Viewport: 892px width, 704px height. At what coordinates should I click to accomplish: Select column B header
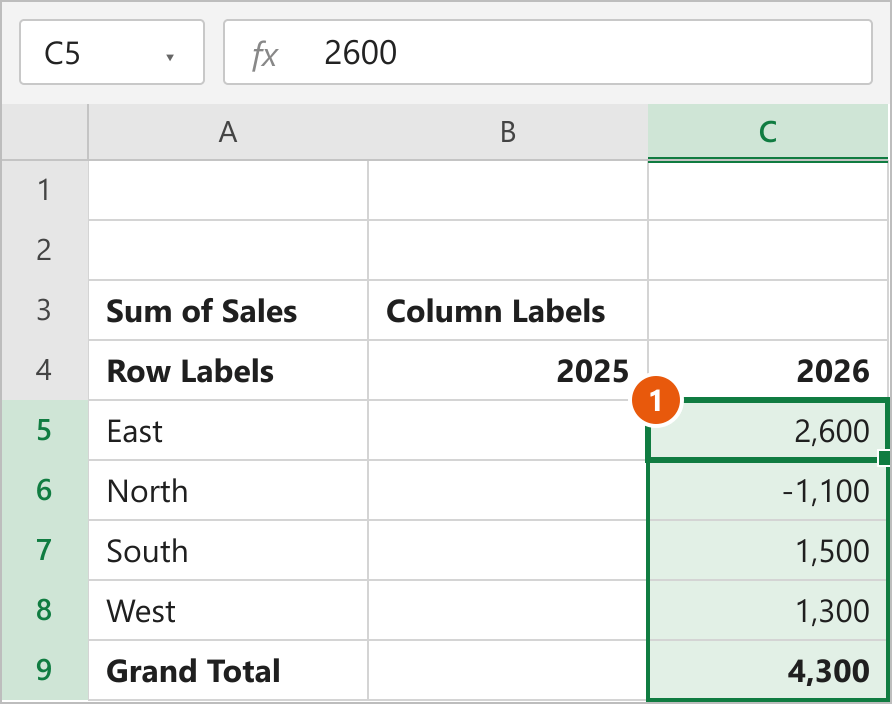click(x=507, y=132)
